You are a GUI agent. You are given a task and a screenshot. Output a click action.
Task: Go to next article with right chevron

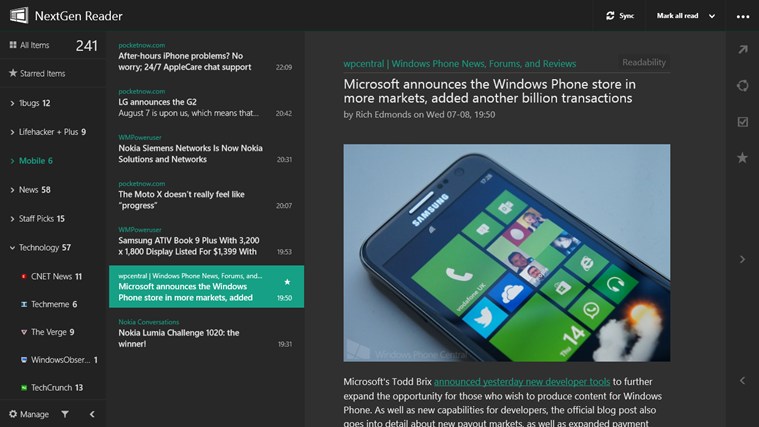pos(743,259)
